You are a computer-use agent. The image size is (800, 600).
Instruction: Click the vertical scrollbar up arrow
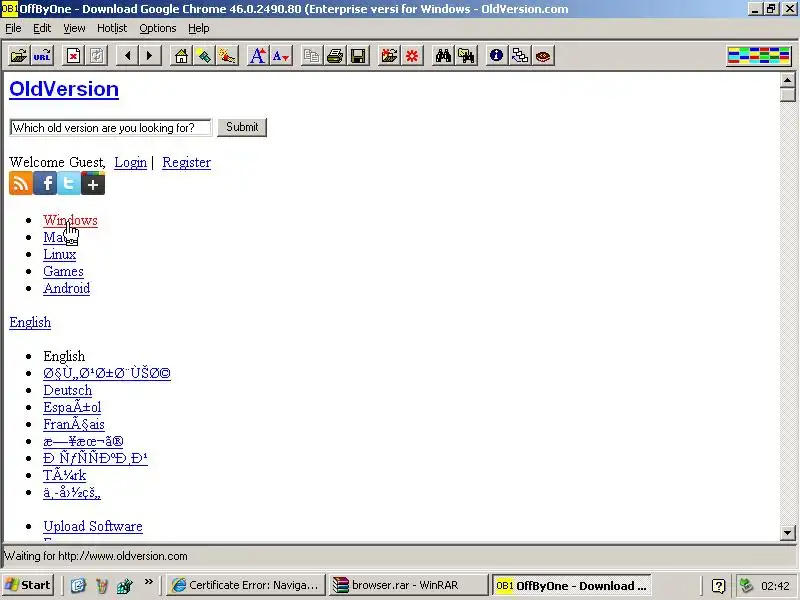787,80
